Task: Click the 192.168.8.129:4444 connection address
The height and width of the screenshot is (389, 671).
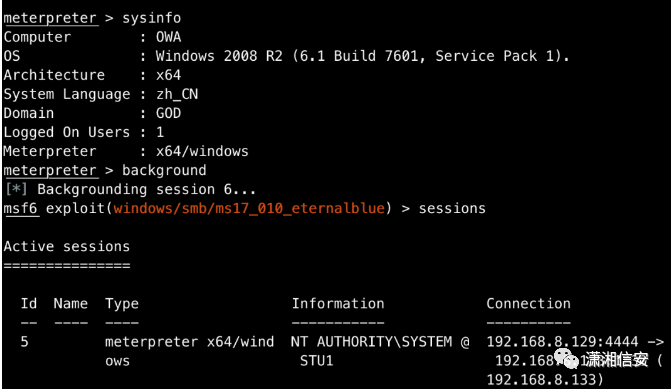Action: (x=562, y=341)
